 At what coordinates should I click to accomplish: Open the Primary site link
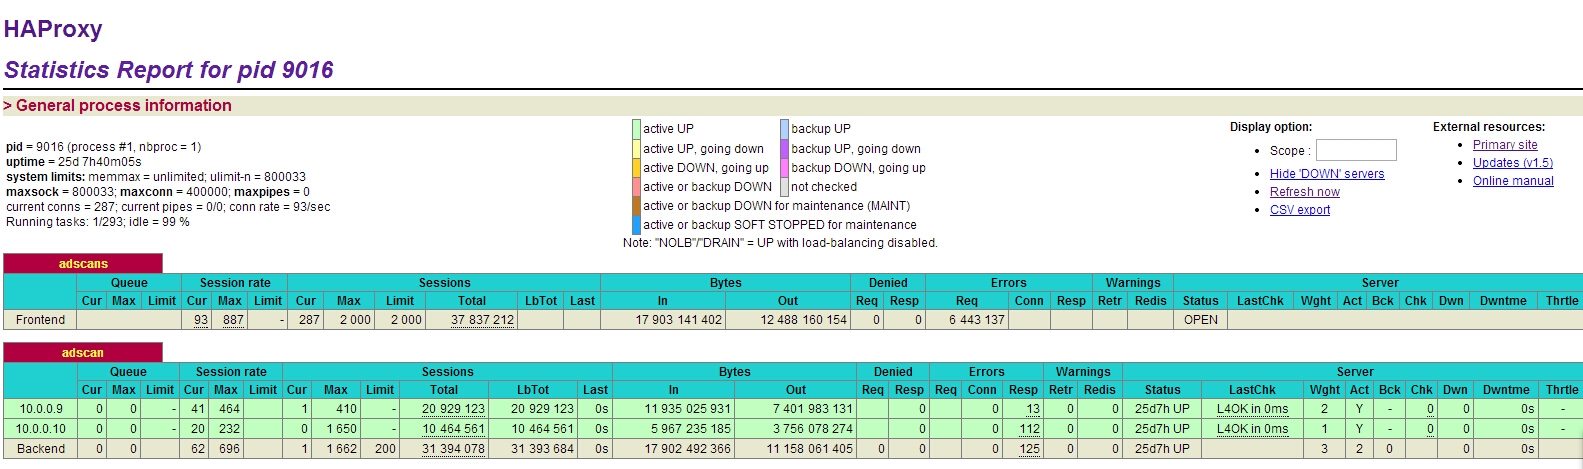[x=1505, y=145]
